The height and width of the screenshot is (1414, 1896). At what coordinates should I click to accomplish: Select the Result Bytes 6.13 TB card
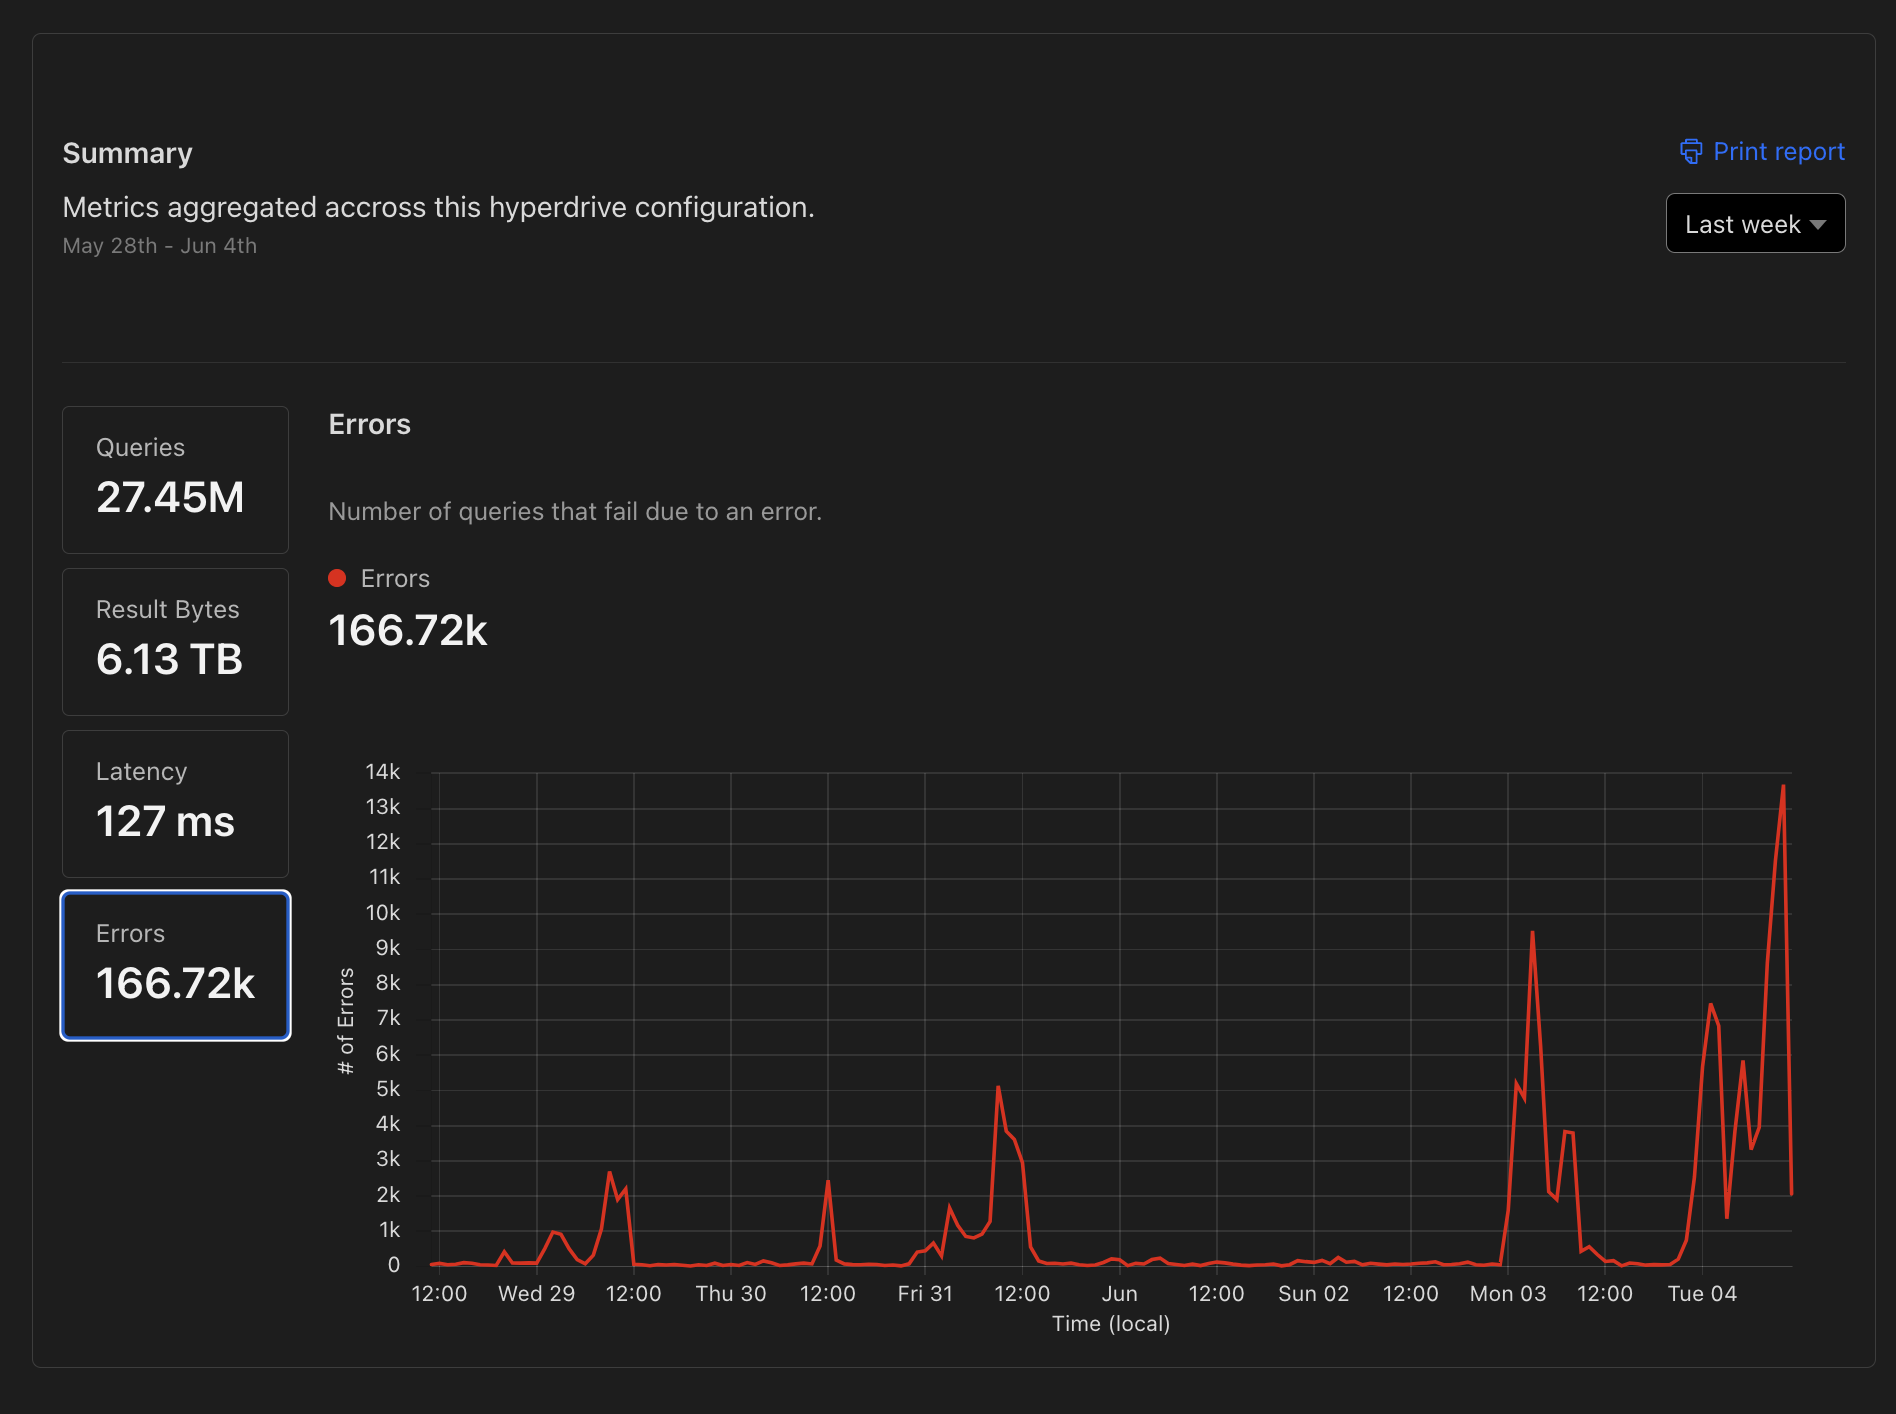pyautogui.click(x=175, y=642)
